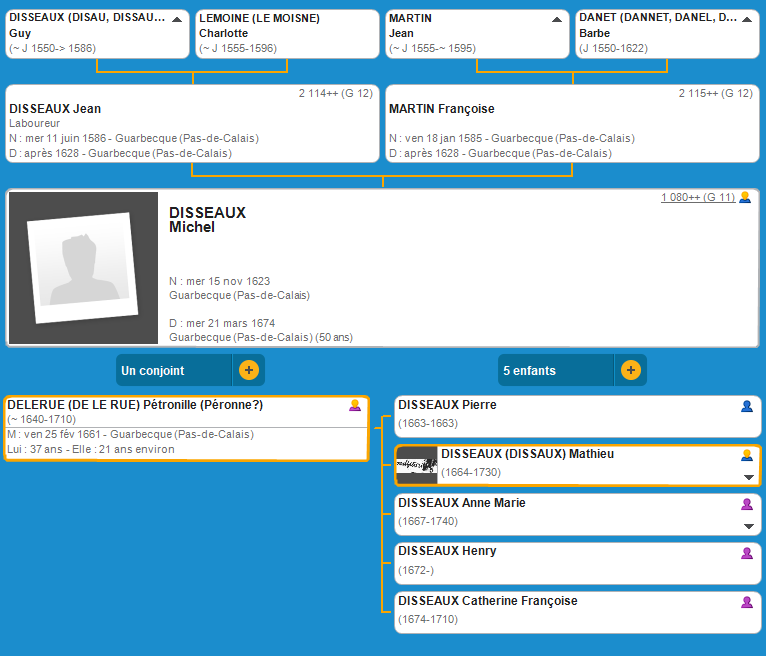Screen dimensions: 766x656
Task: Click Catherine Françoise's purple person icon
Action: [x=746, y=602]
